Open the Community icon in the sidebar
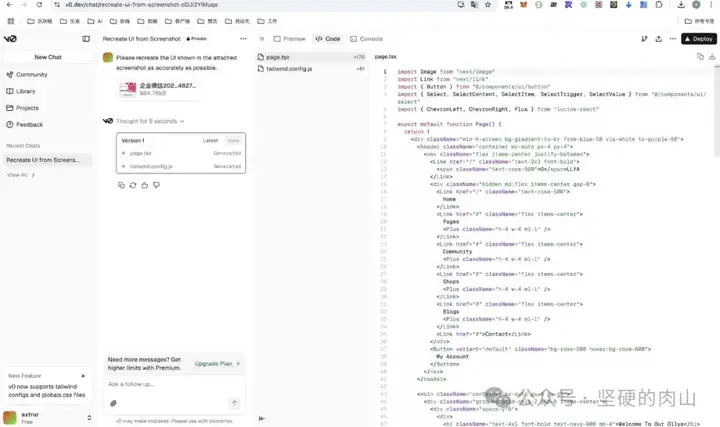This screenshot has height=427, width=720. (10, 74)
